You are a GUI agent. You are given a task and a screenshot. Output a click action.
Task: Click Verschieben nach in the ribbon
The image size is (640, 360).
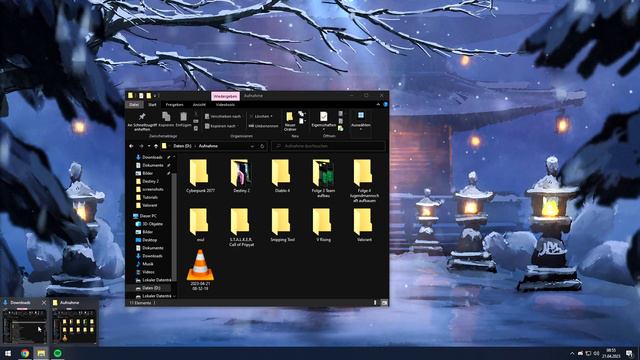pos(223,117)
